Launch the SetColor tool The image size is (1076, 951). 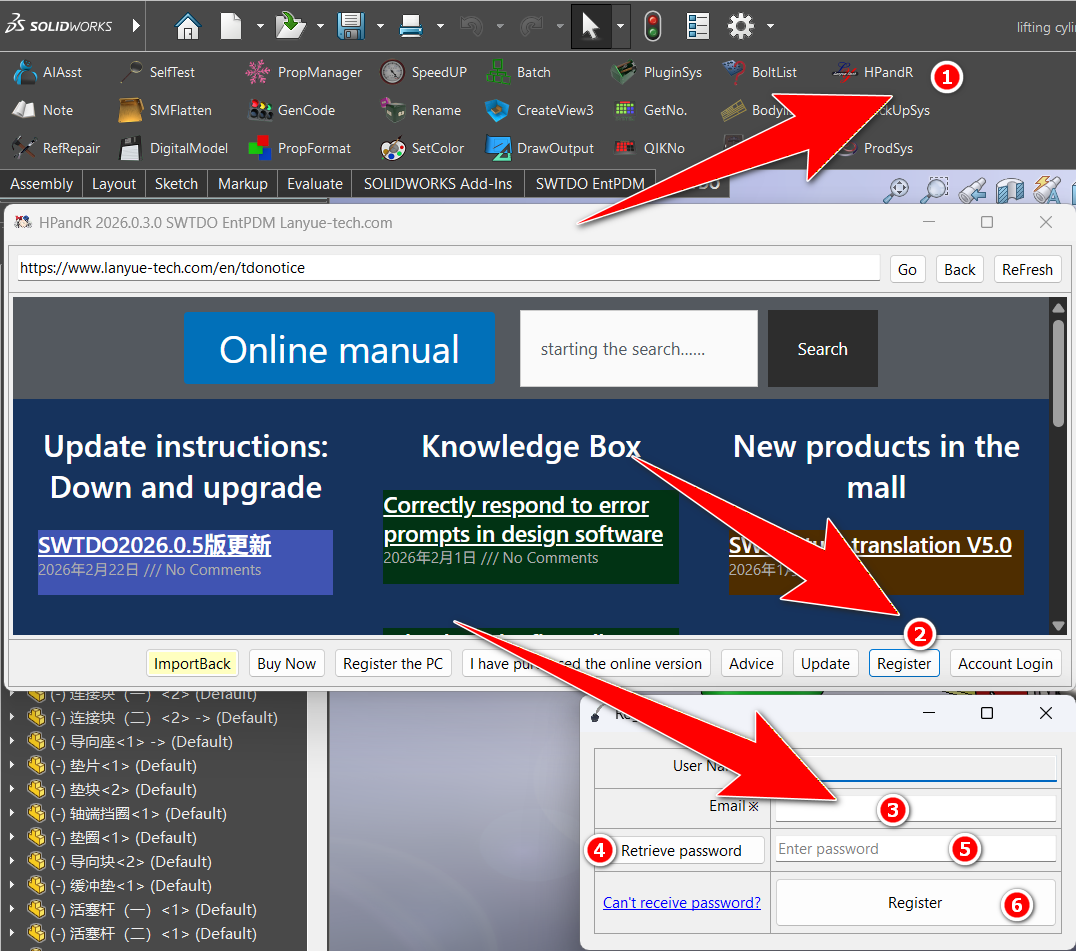point(422,148)
